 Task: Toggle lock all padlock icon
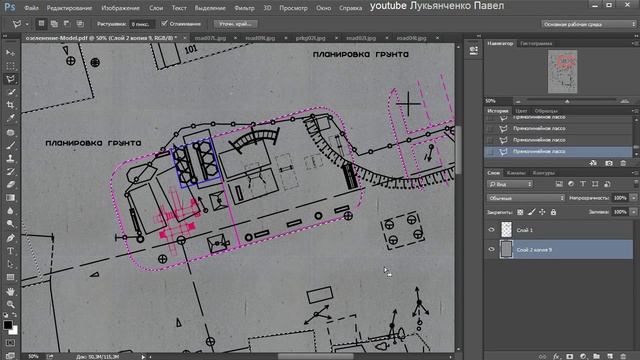[x=553, y=212]
